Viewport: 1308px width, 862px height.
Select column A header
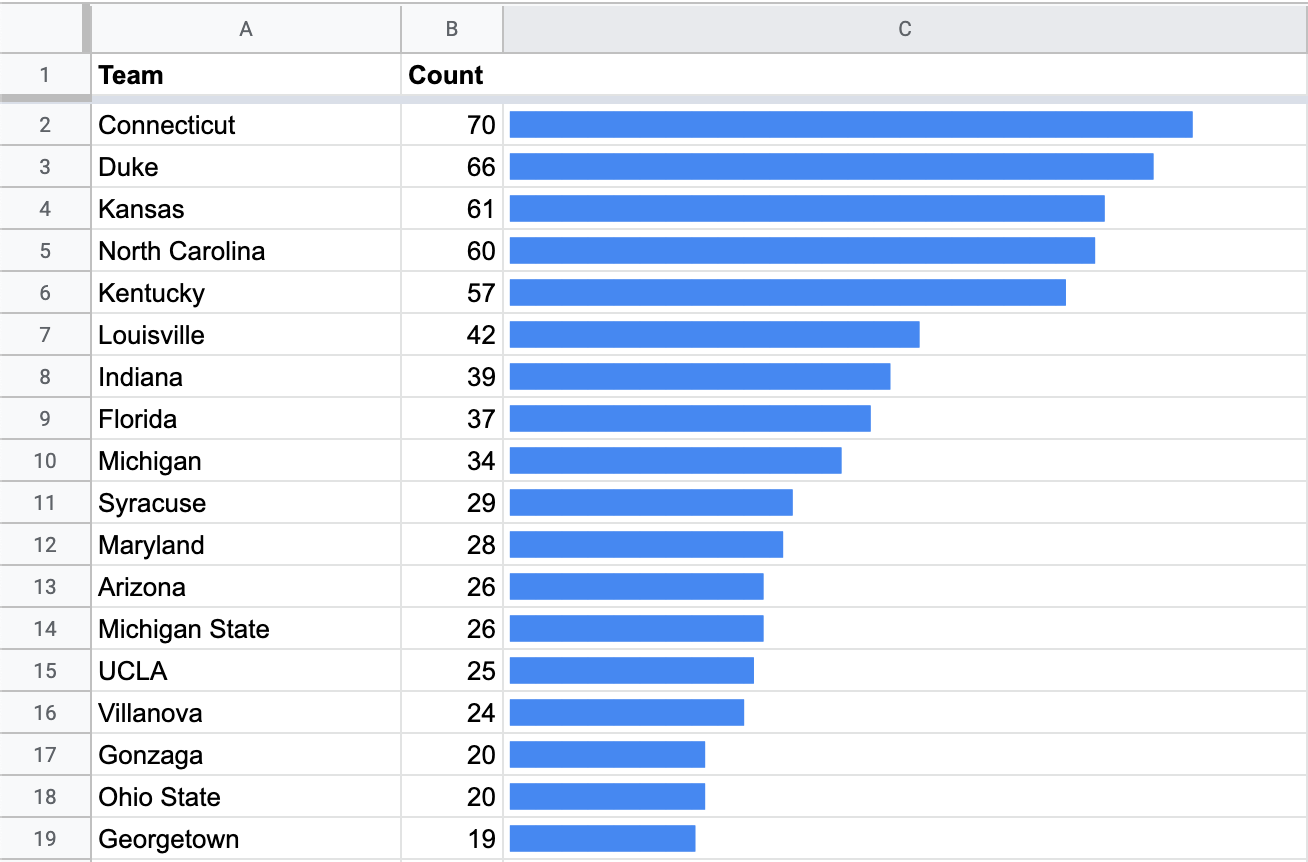tap(245, 29)
